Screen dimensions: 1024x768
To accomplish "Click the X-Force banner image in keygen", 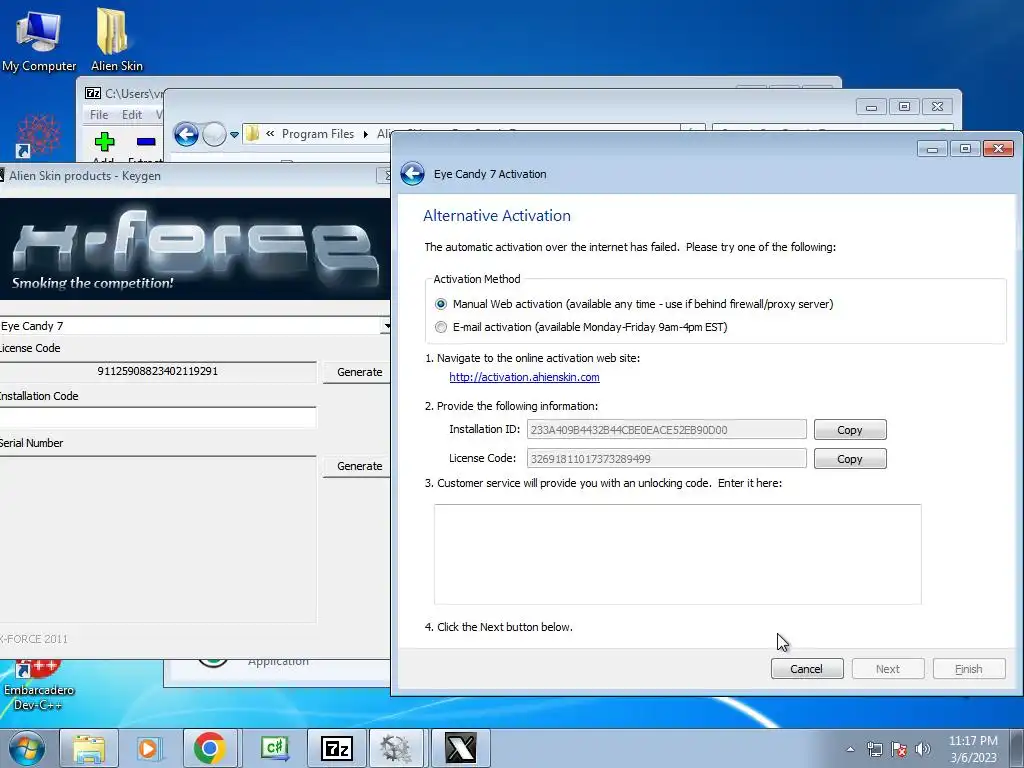I will [195, 249].
